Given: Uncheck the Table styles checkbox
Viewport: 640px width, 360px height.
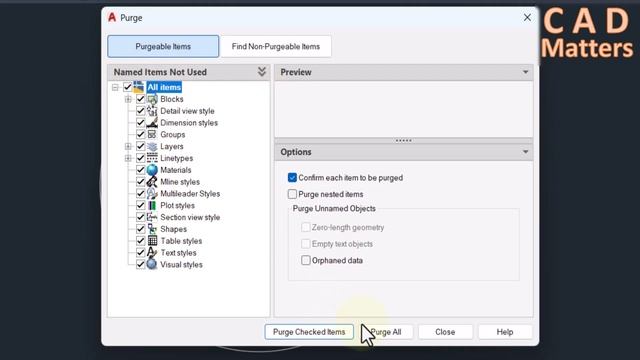Looking at the screenshot, I should [140, 241].
